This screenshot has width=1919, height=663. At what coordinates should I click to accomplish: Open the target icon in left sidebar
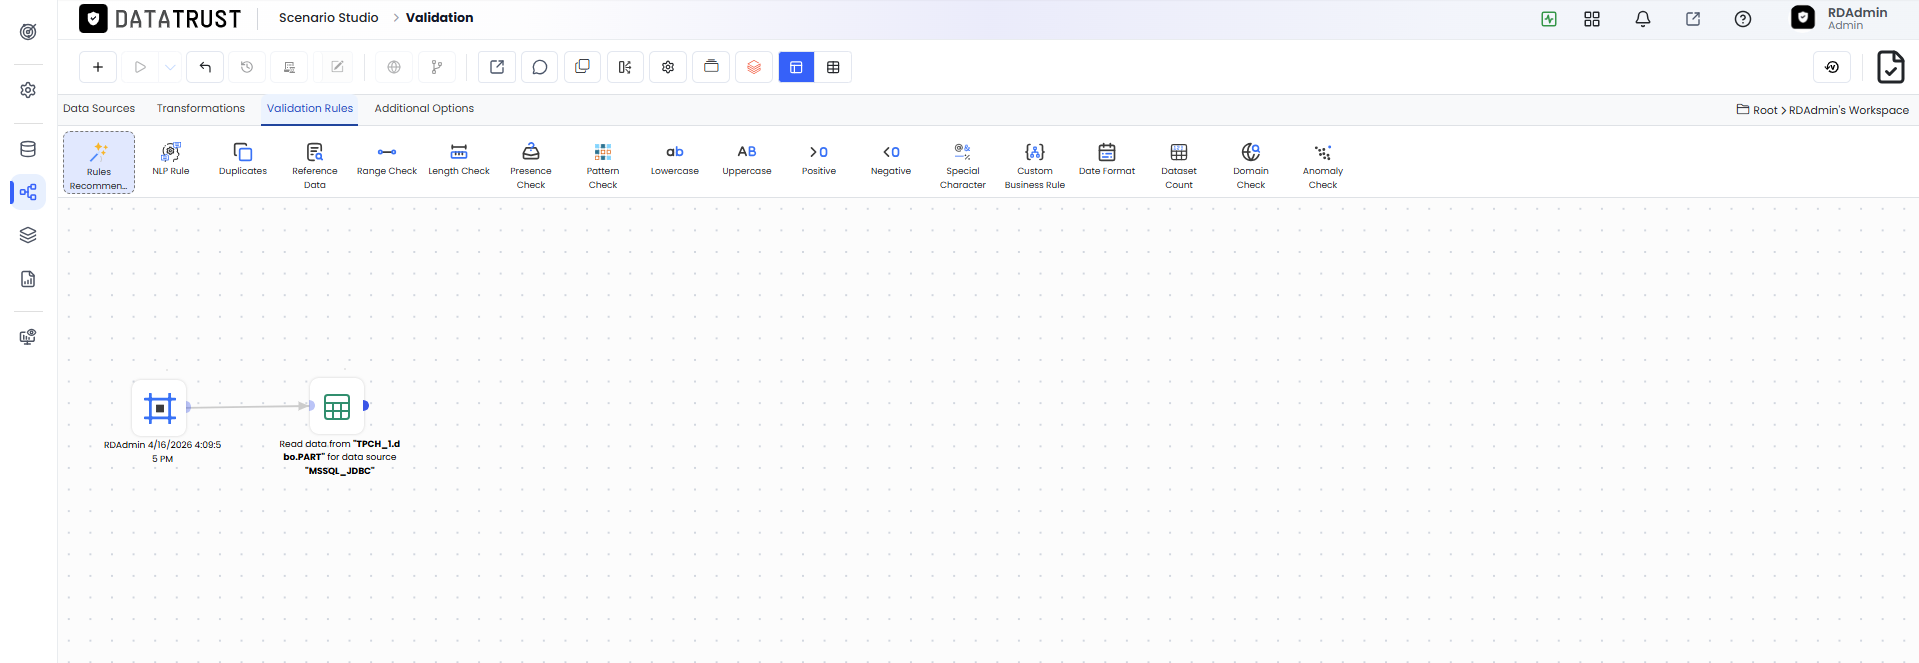click(28, 32)
